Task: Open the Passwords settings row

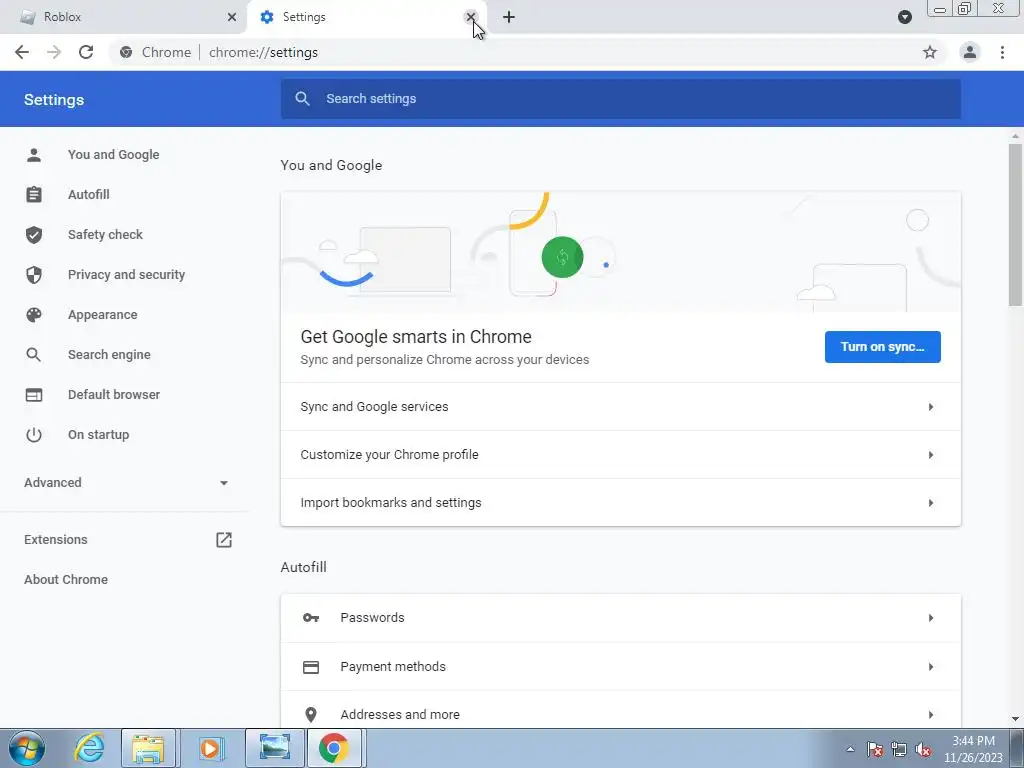Action: (x=620, y=618)
